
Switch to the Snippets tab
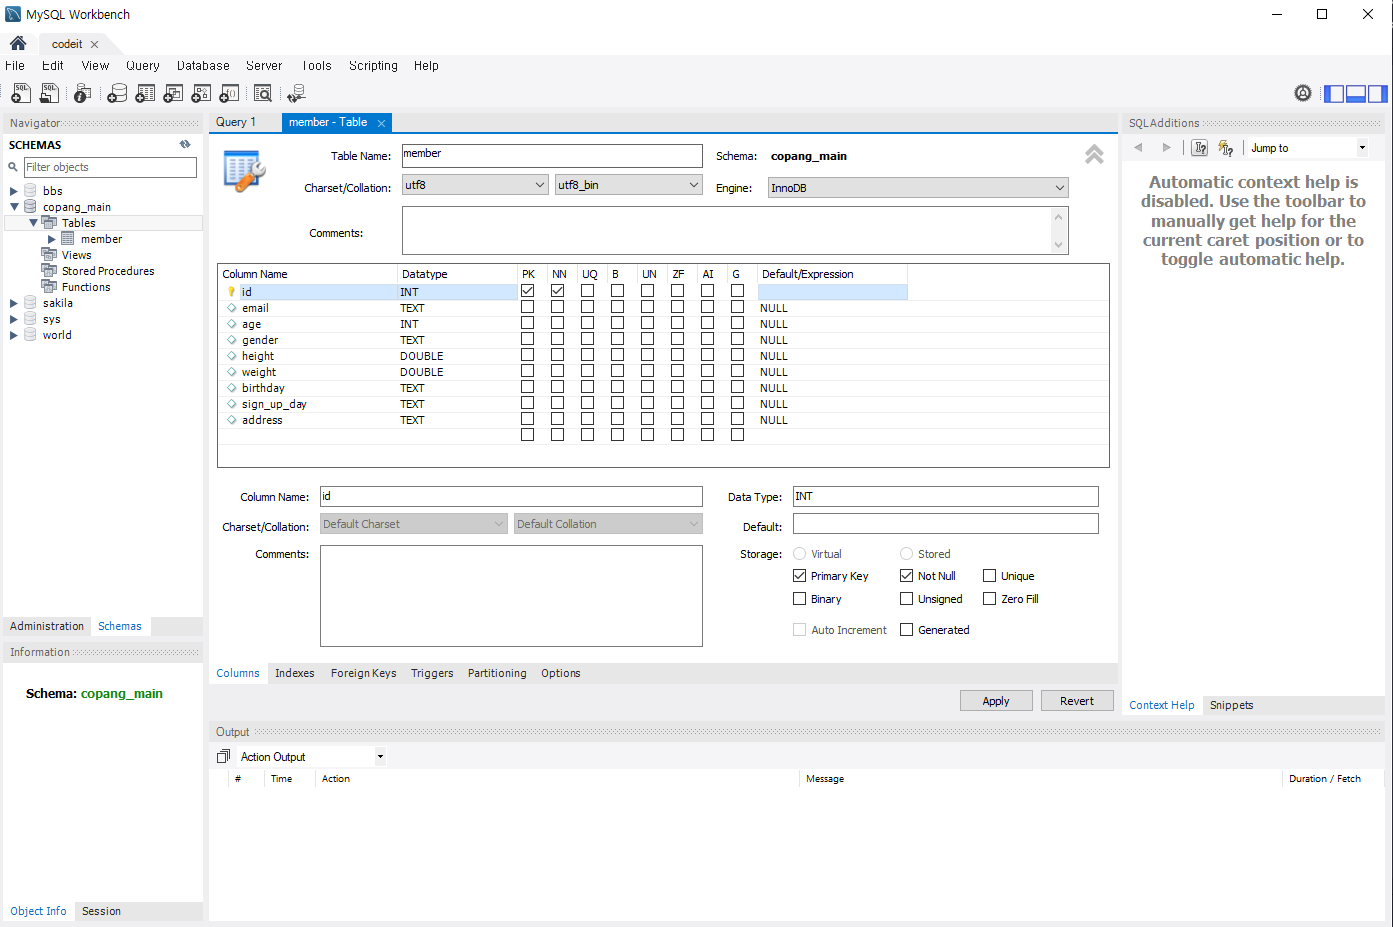1231,705
